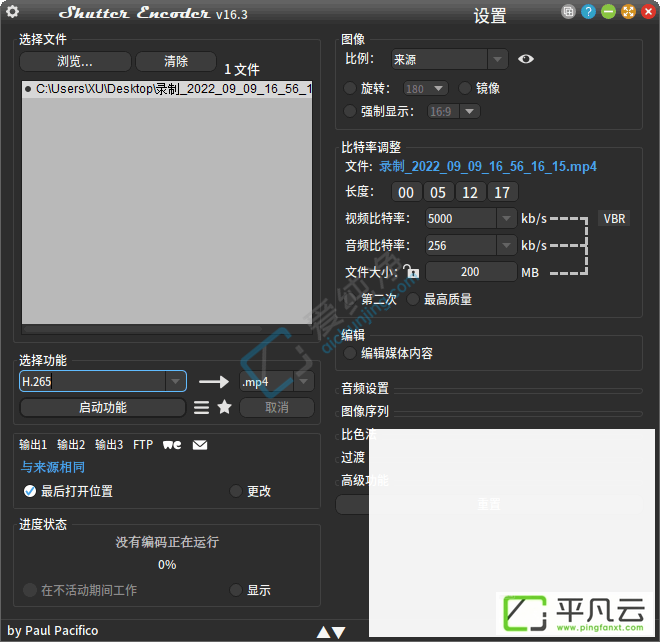The height and width of the screenshot is (642, 660).
Task: Close the app with red X button
Action: (x=649, y=12)
